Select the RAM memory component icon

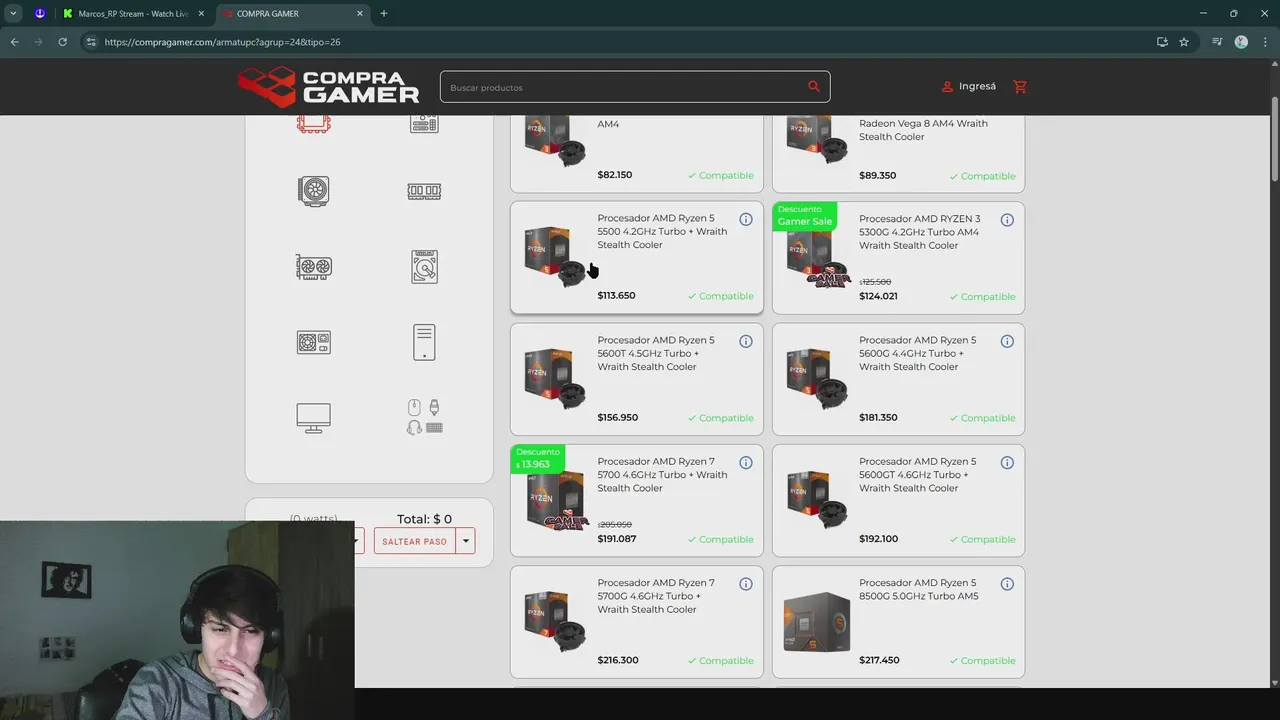[x=424, y=191]
